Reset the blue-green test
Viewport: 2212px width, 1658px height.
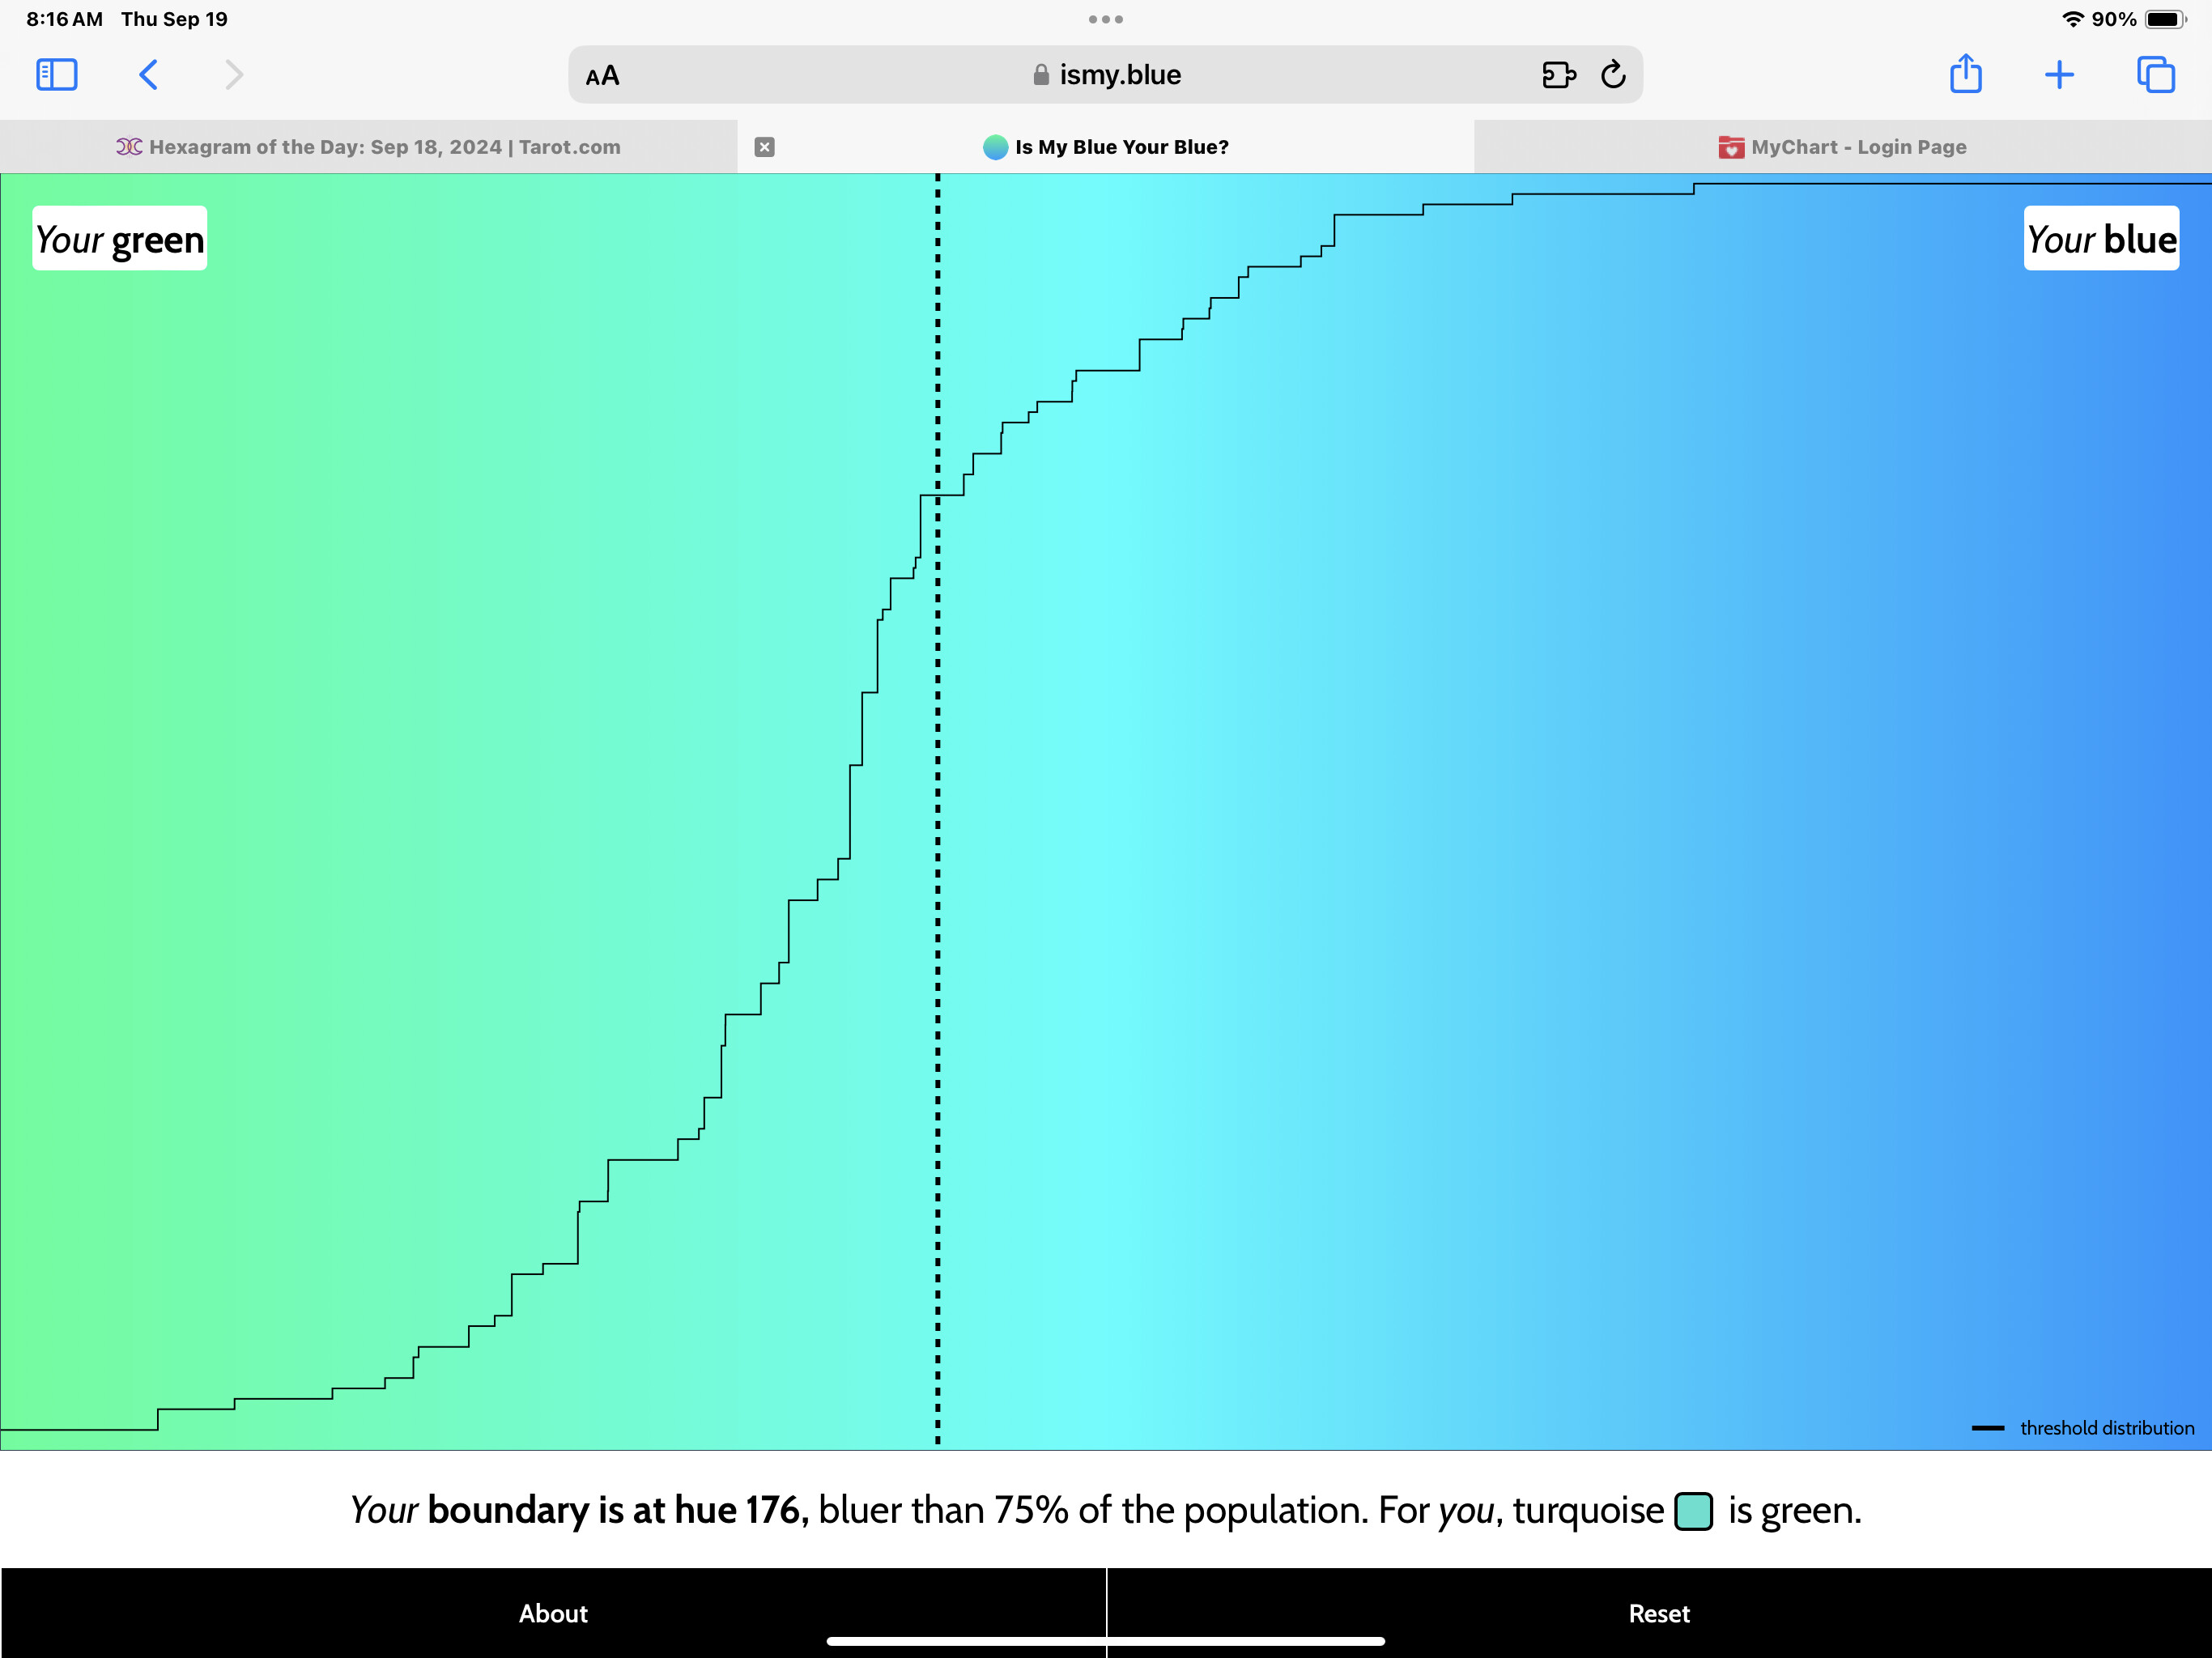(x=1659, y=1613)
